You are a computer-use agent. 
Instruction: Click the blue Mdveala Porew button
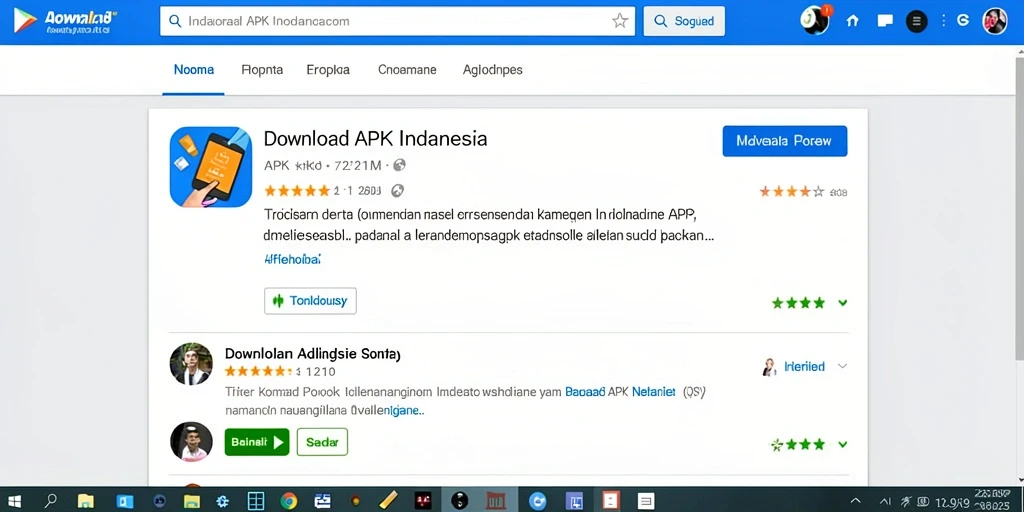point(784,141)
